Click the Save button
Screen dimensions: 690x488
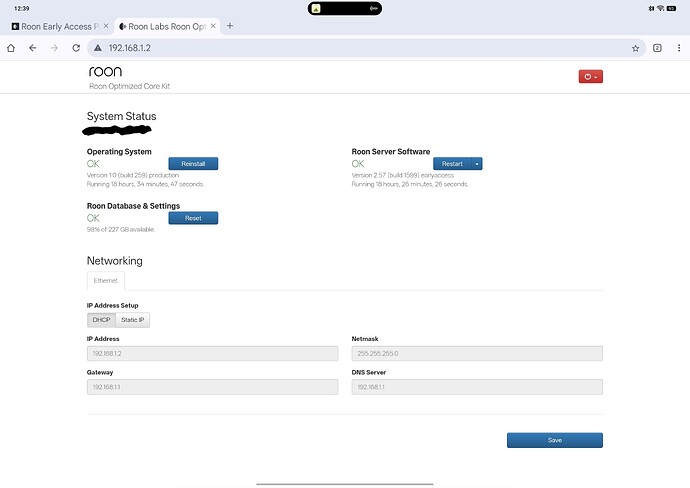pyautogui.click(x=554, y=440)
